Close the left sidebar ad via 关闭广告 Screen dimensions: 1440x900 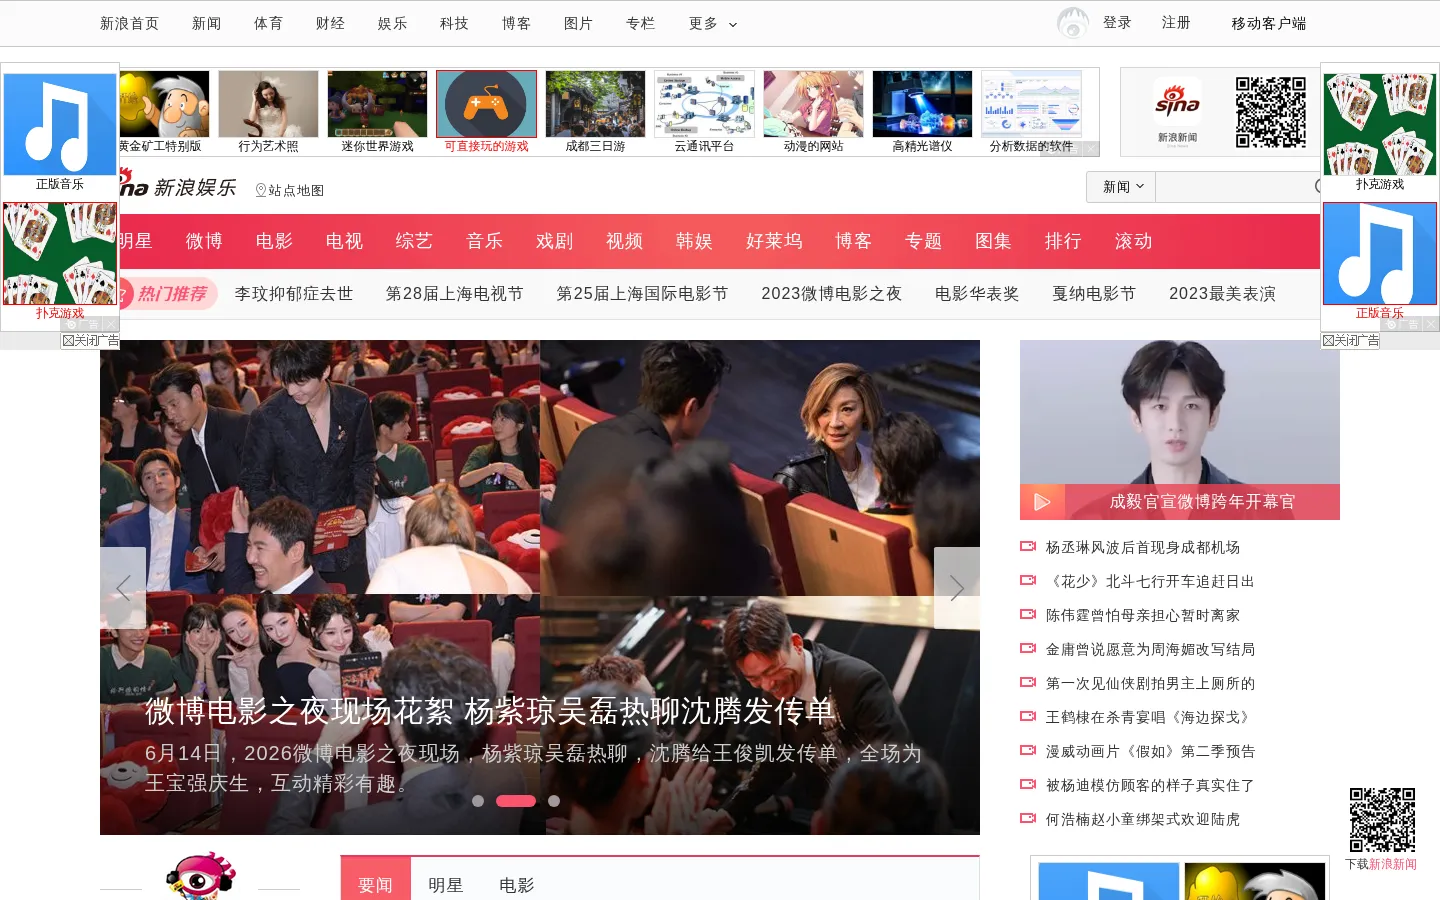point(90,341)
